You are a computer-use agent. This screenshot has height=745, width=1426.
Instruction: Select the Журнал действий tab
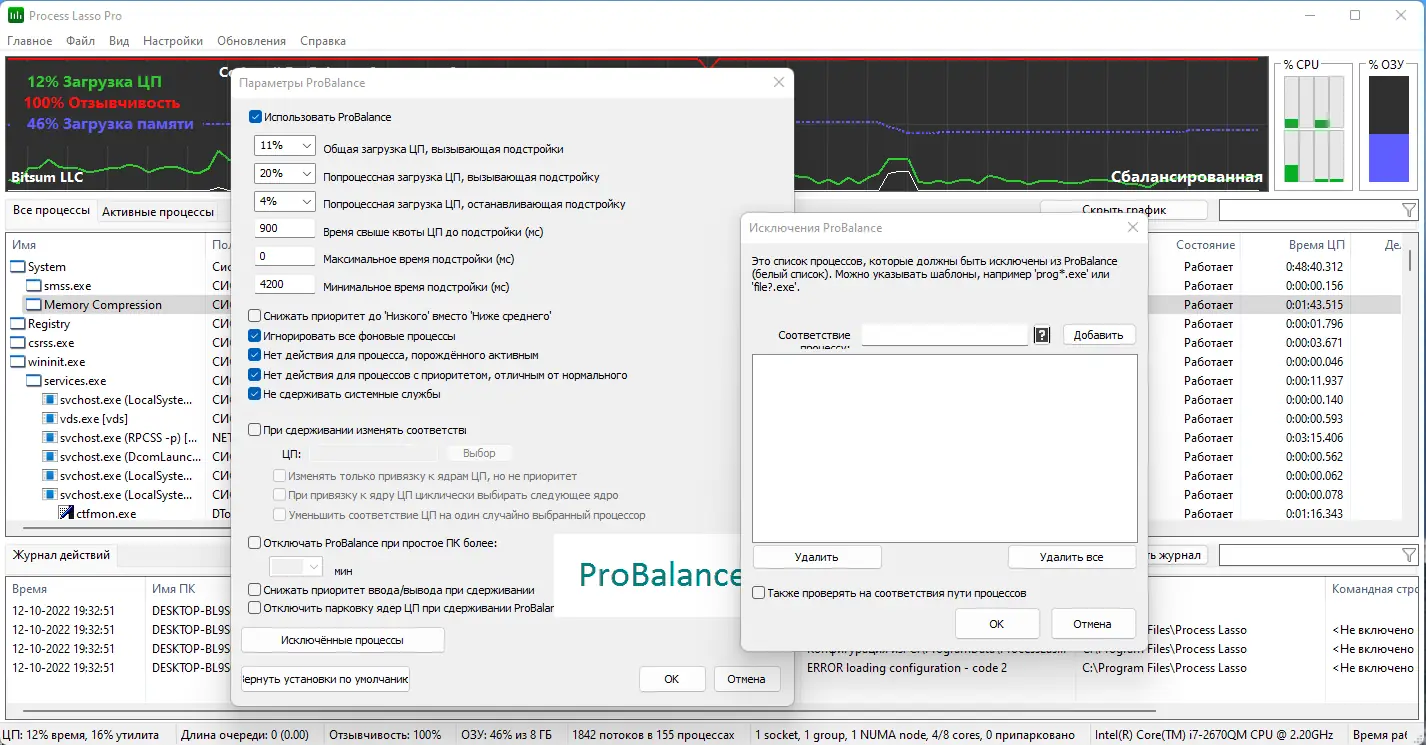[60, 556]
